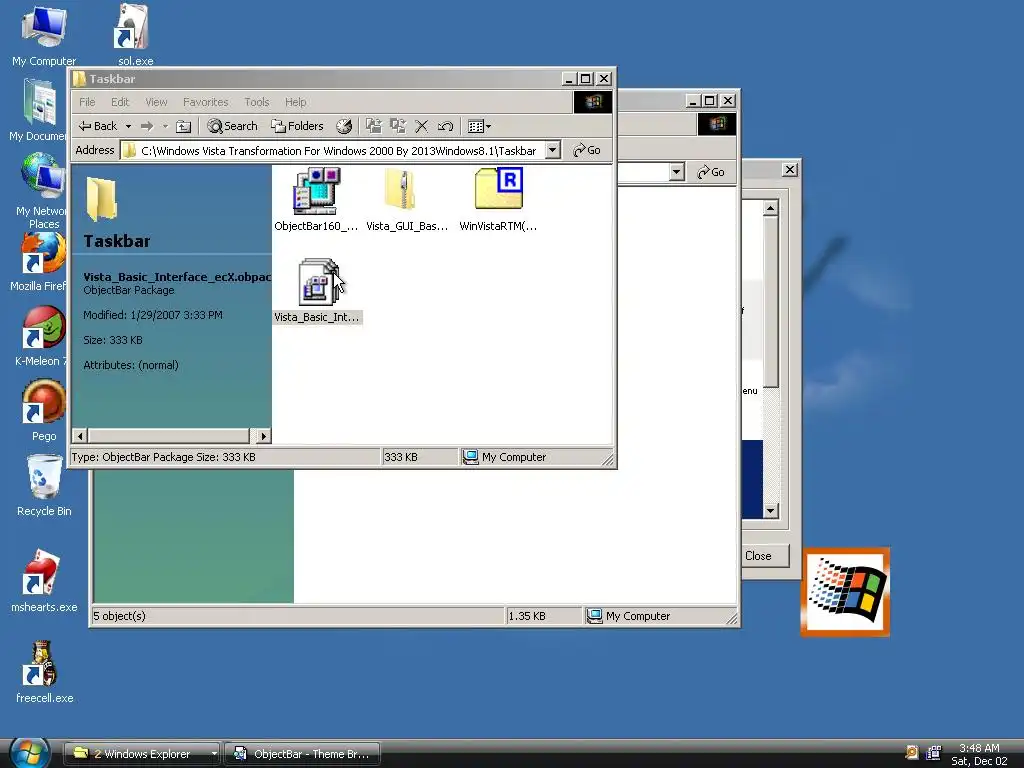
Task: Click the Copy To toolbar icon
Action: [397, 126]
